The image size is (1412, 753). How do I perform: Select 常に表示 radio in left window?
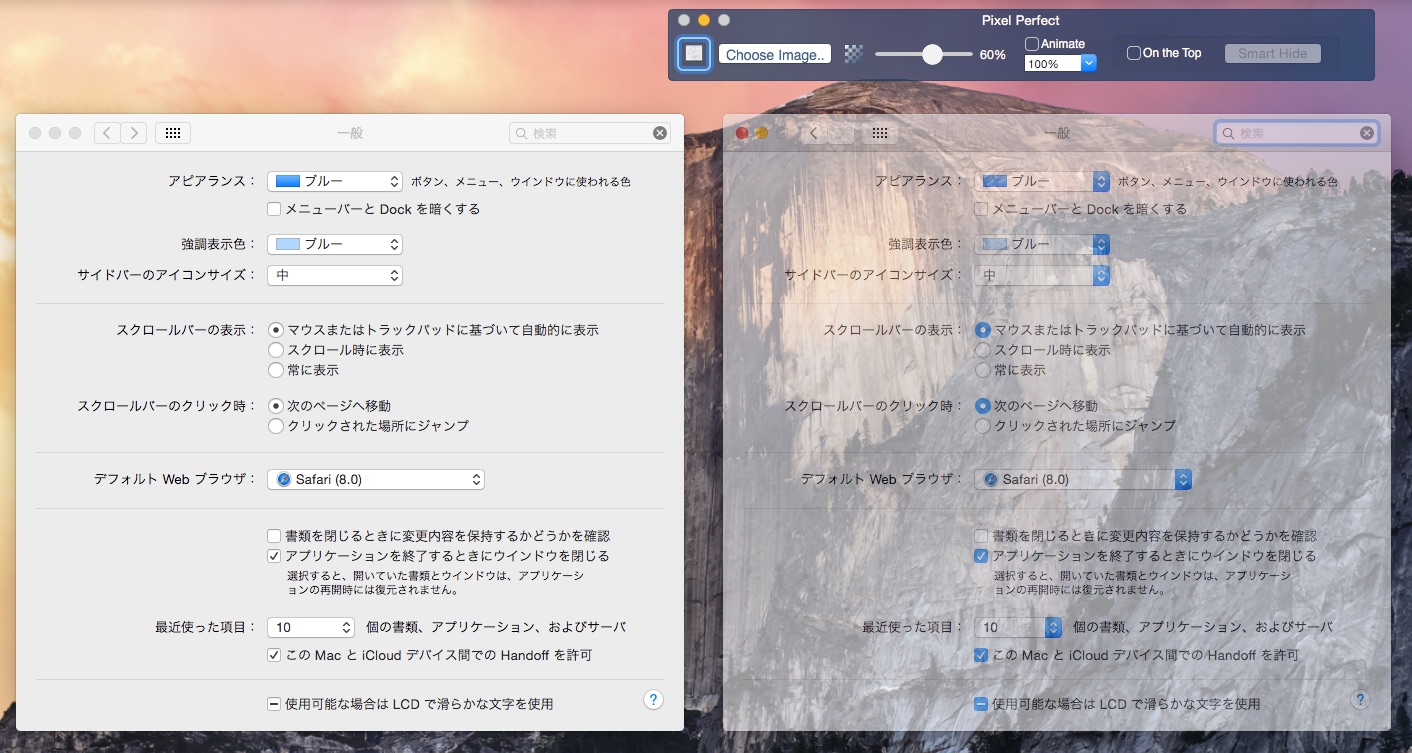276,370
